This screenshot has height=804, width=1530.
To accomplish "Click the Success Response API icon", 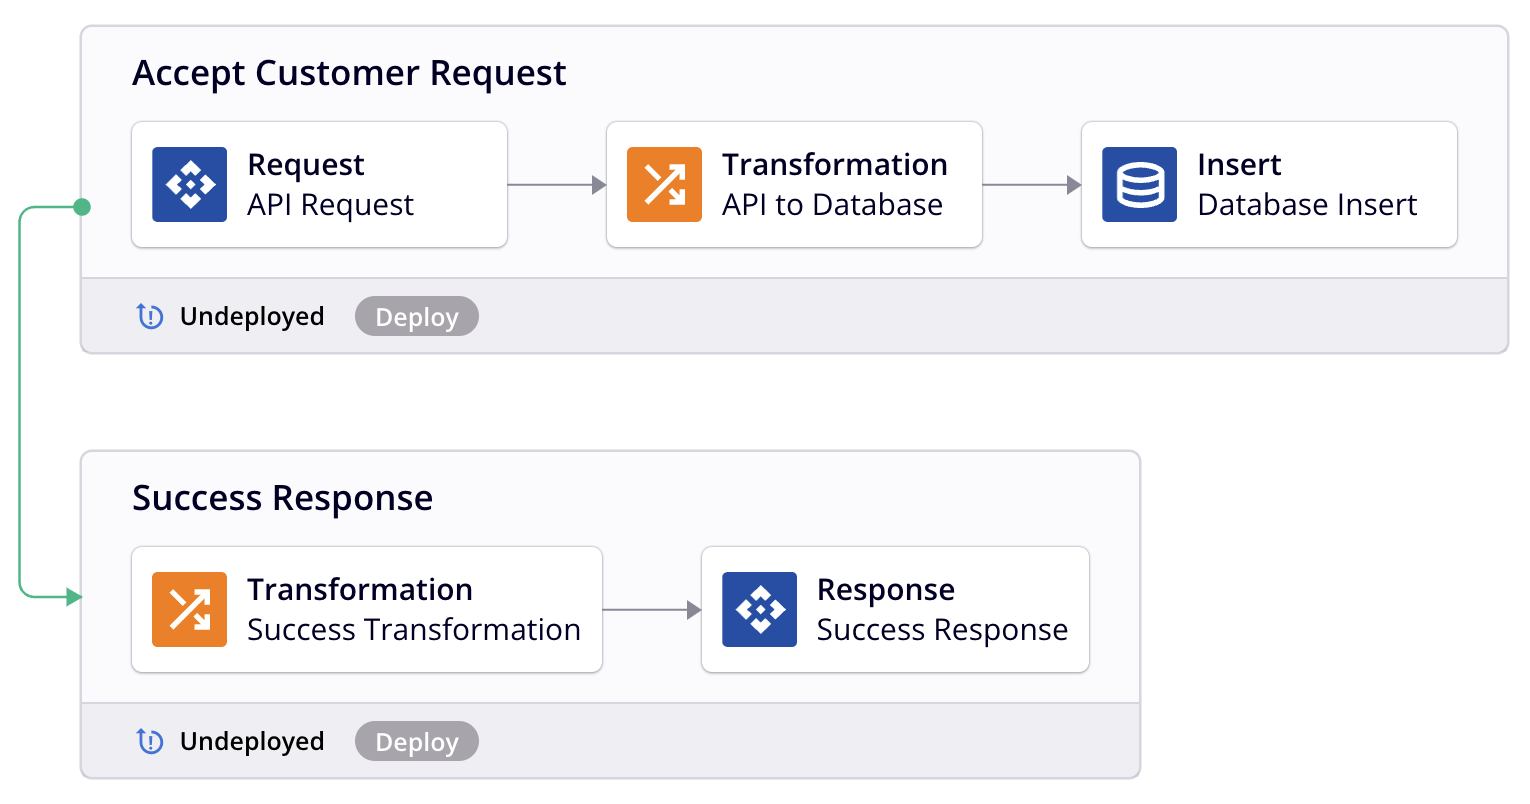I will [759, 610].
